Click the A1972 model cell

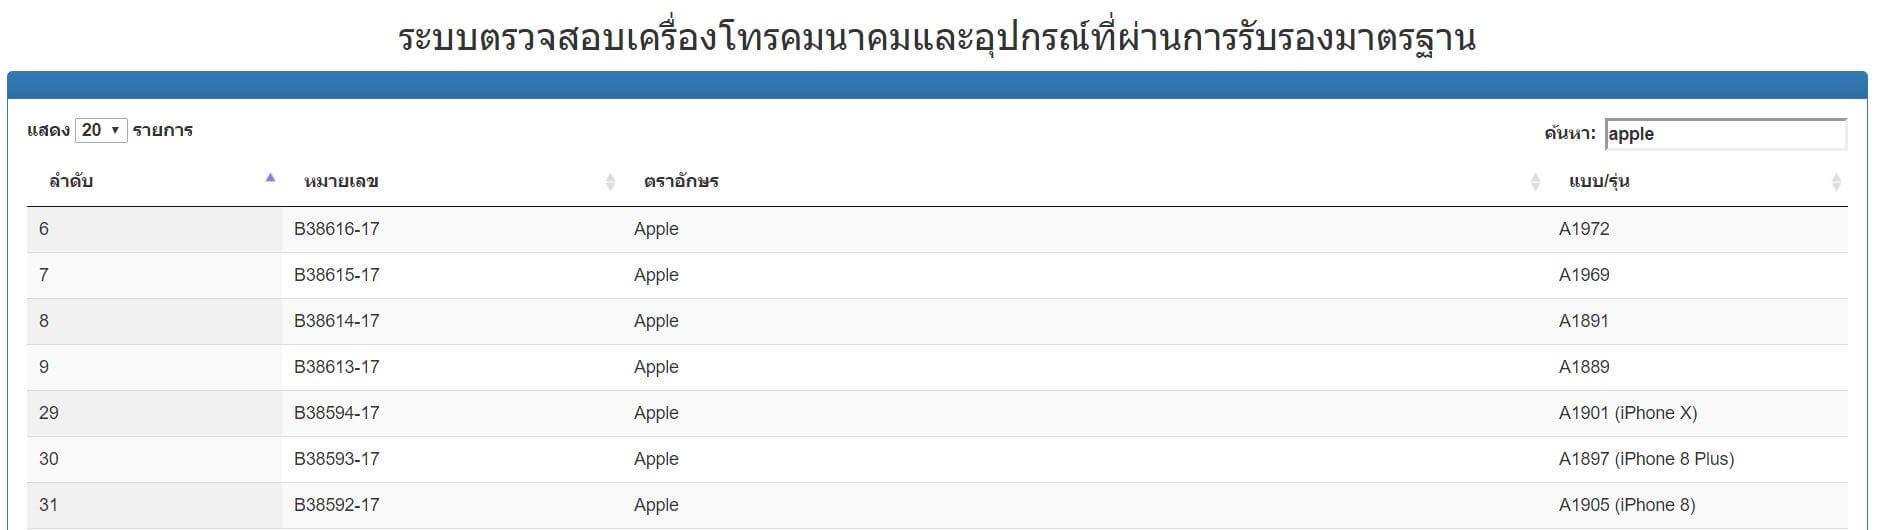(1584, 229)
